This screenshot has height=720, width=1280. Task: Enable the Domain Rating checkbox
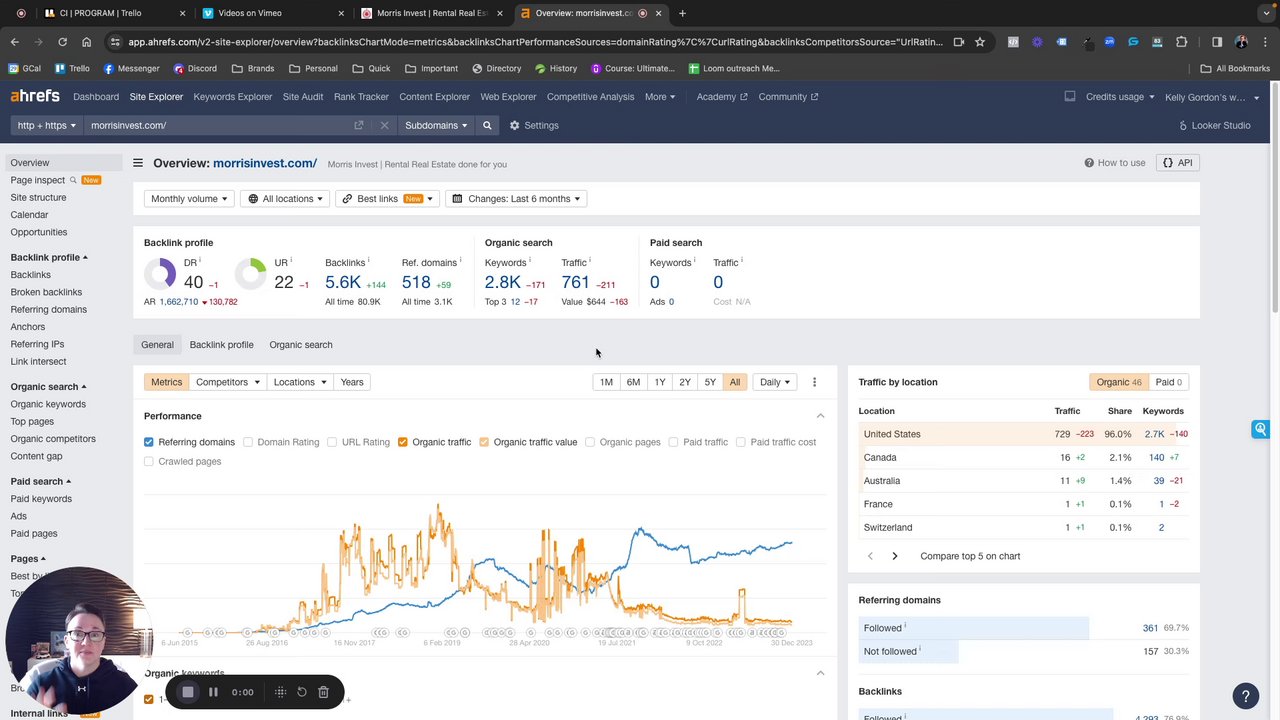[248, 442]
